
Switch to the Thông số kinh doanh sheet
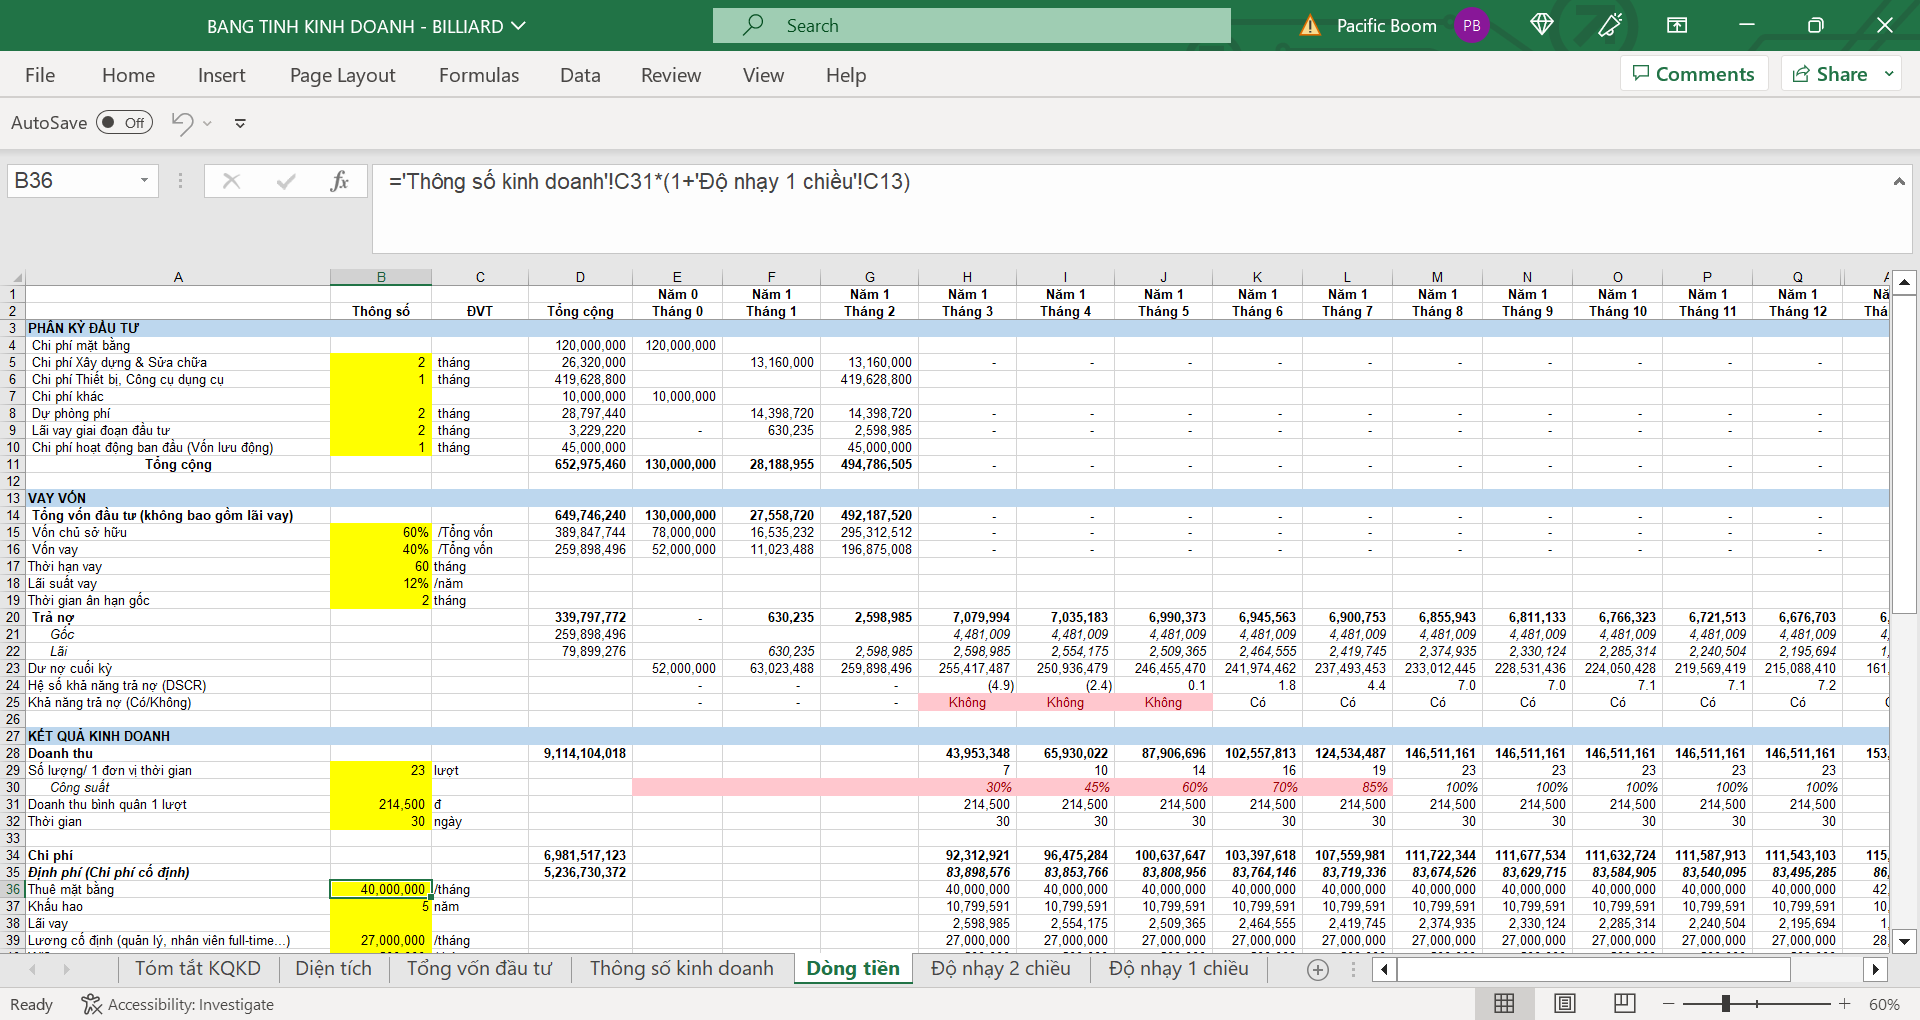681,968
